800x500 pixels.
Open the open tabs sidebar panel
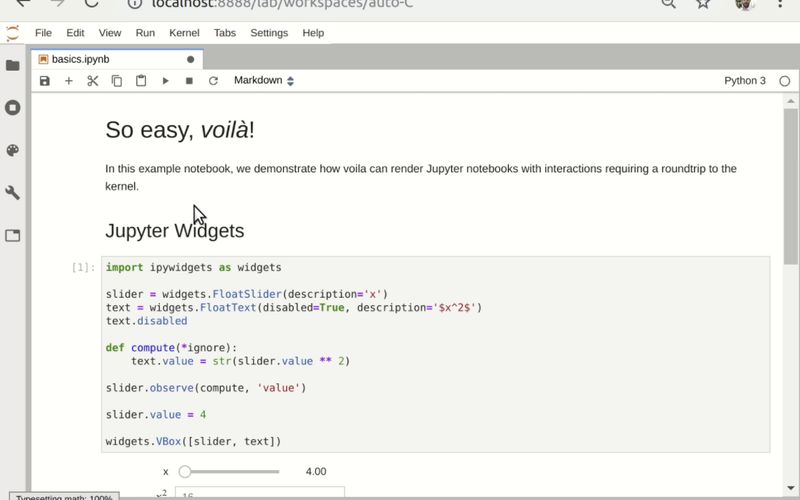[13, 236]
